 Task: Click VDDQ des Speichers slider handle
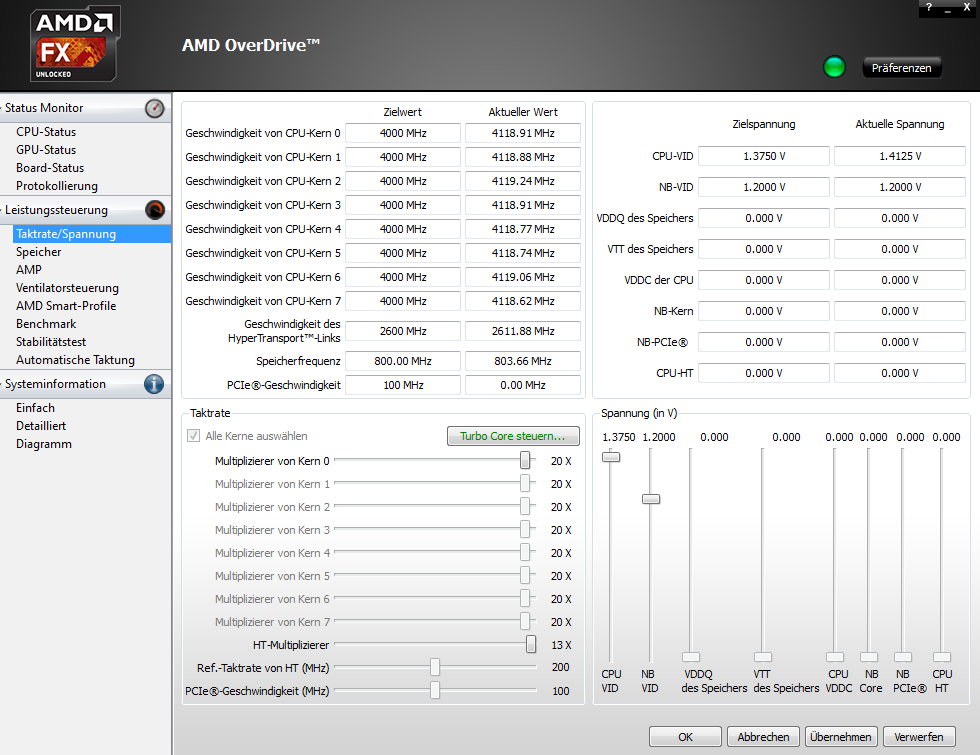(x=691, y=657)
